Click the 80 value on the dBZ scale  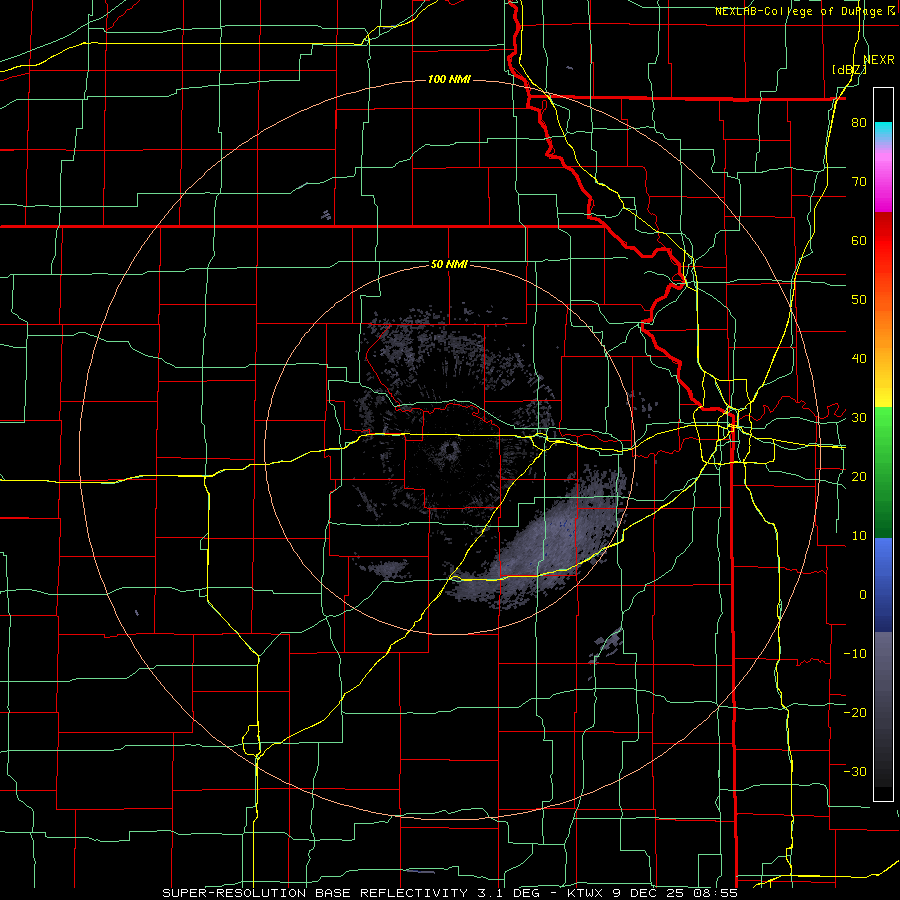[859, 123]
